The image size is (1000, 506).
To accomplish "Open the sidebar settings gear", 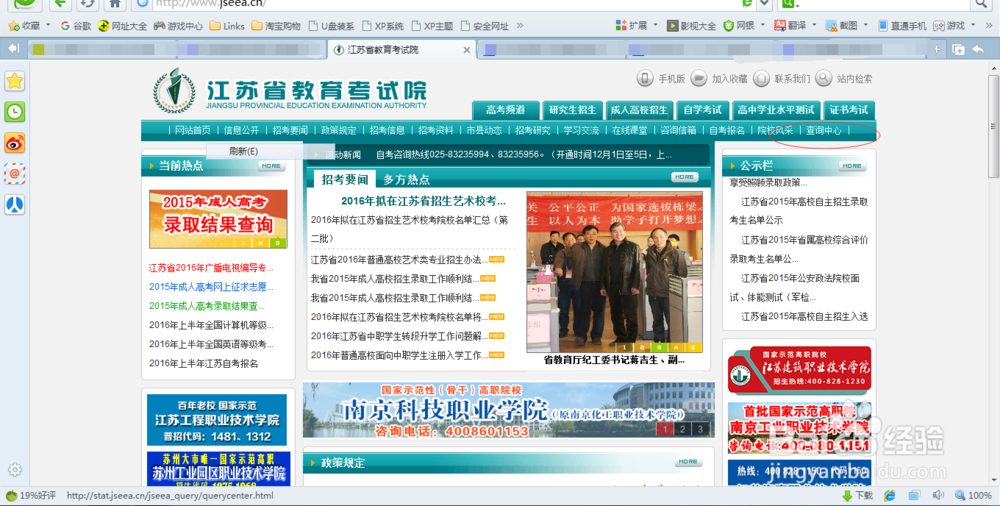I will click(x=15, y=470).
